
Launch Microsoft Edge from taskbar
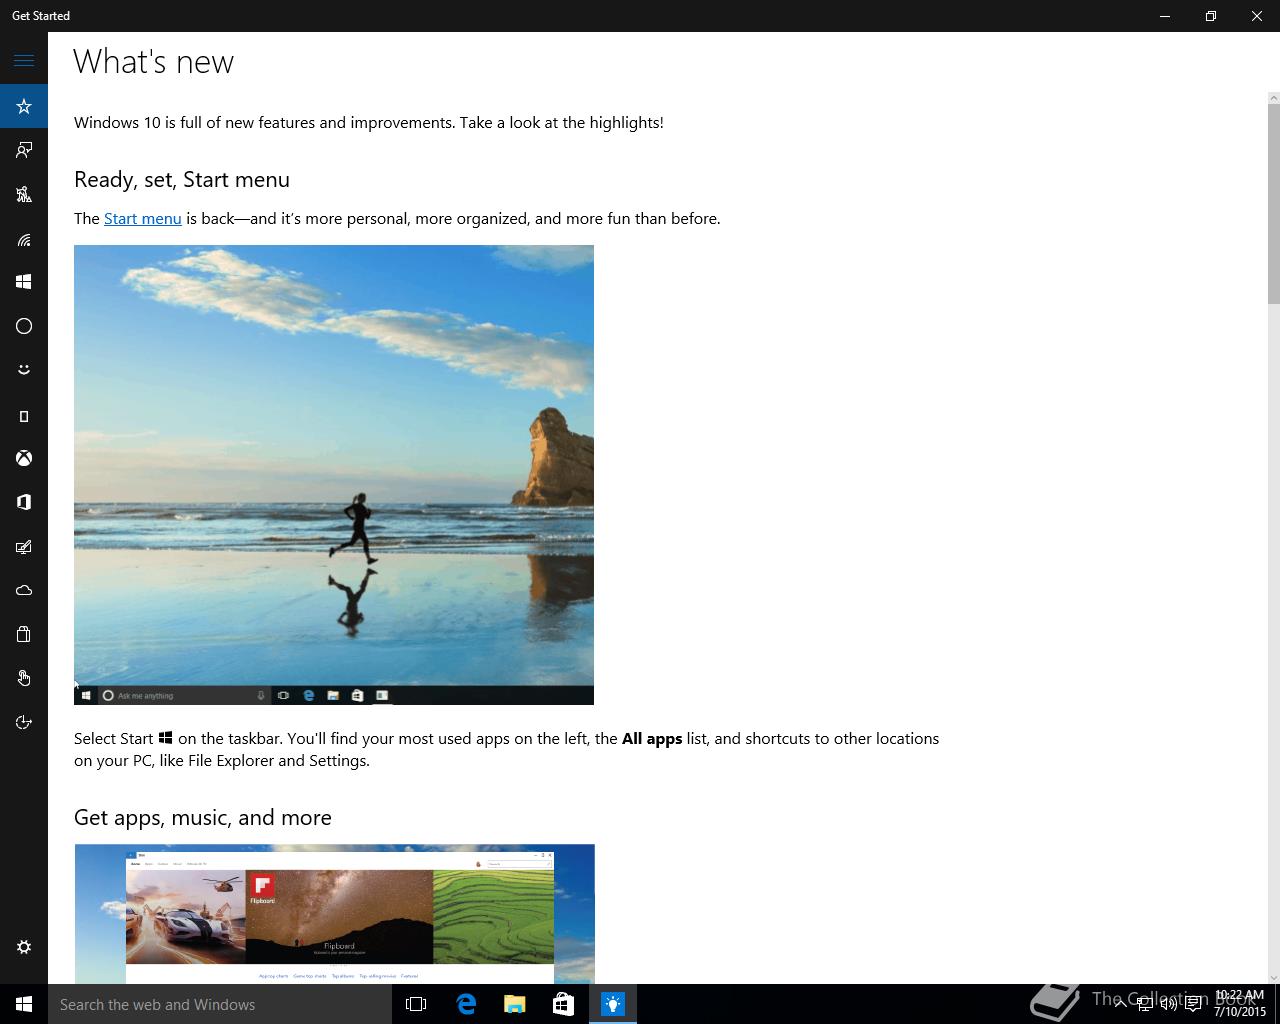click(466, 1004)
